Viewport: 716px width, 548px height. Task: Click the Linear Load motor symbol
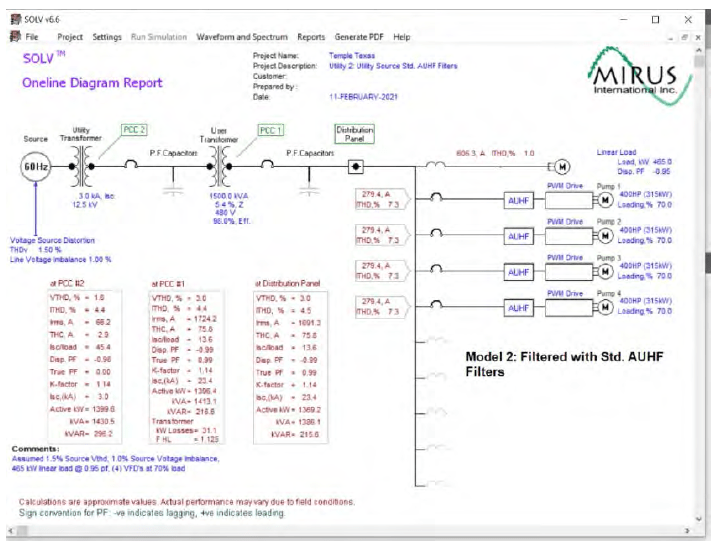pos(561,165)
